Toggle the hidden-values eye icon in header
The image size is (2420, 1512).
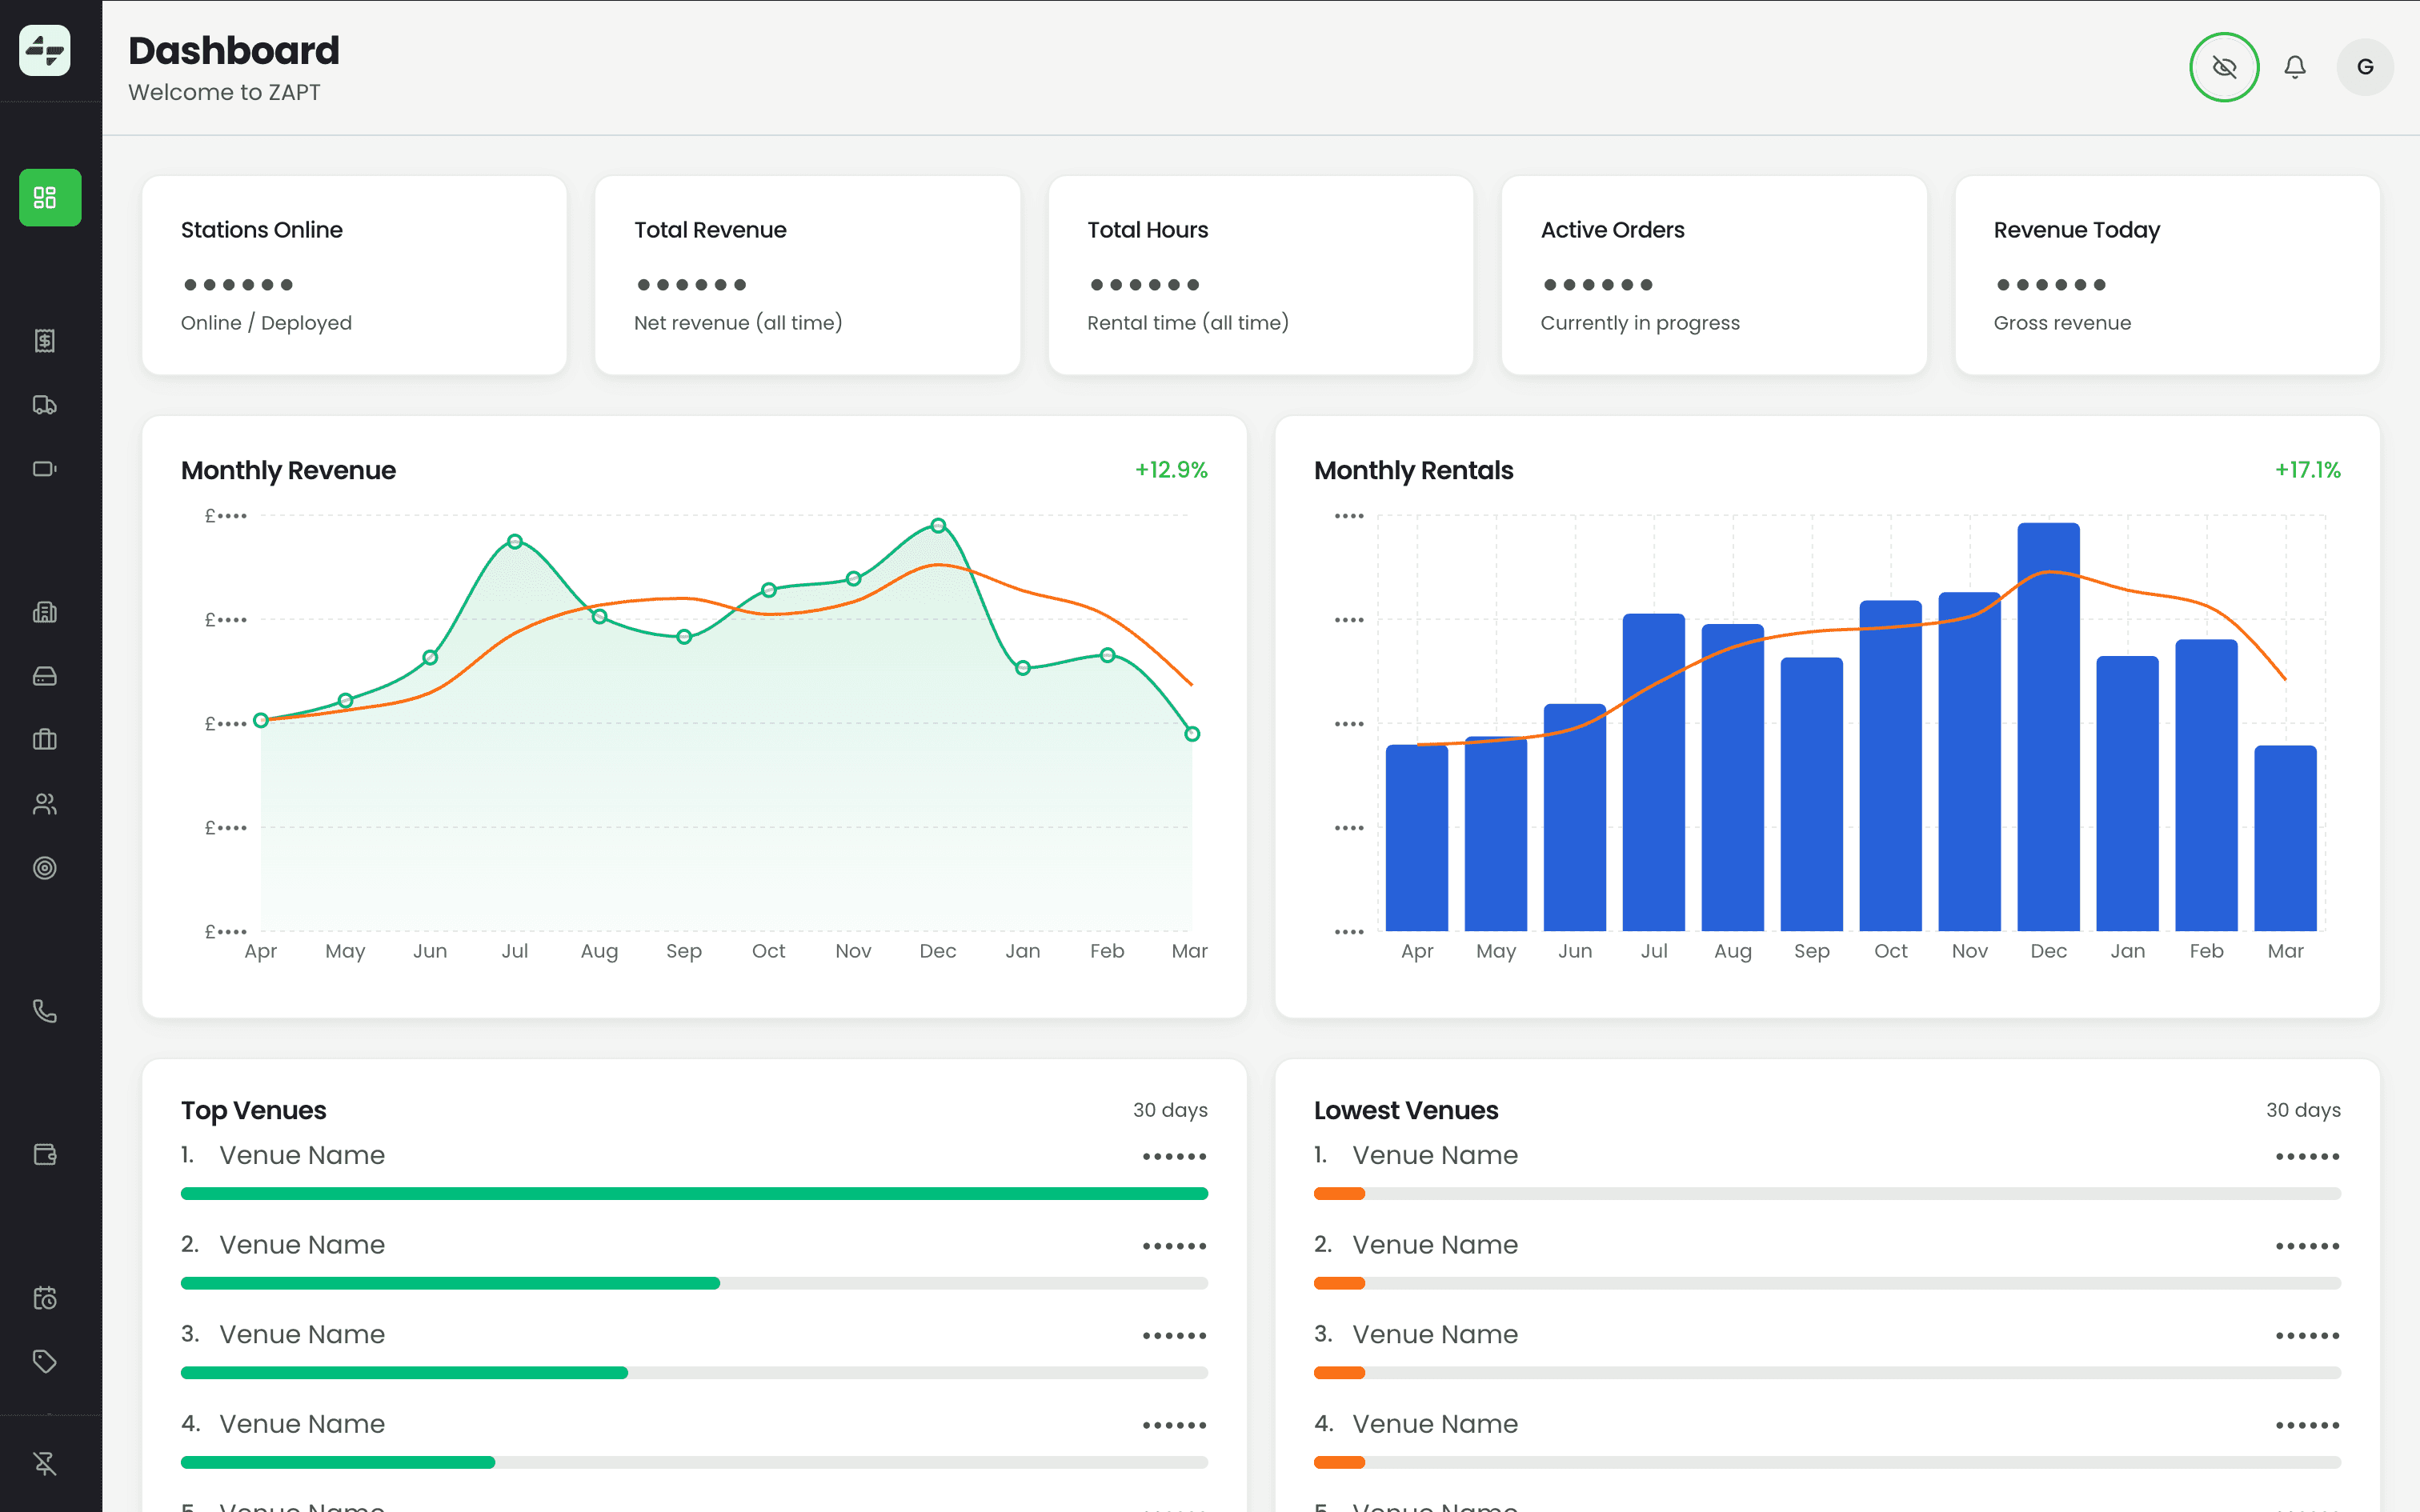pyautogui.click(x=2223, y=67)
